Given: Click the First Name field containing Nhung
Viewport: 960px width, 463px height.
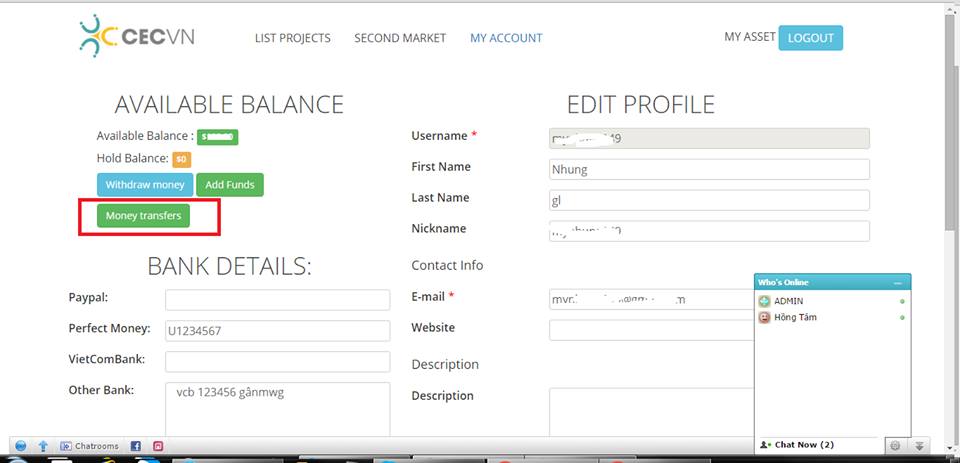Looking at the screenshot, I should click(x=709, y=170).
